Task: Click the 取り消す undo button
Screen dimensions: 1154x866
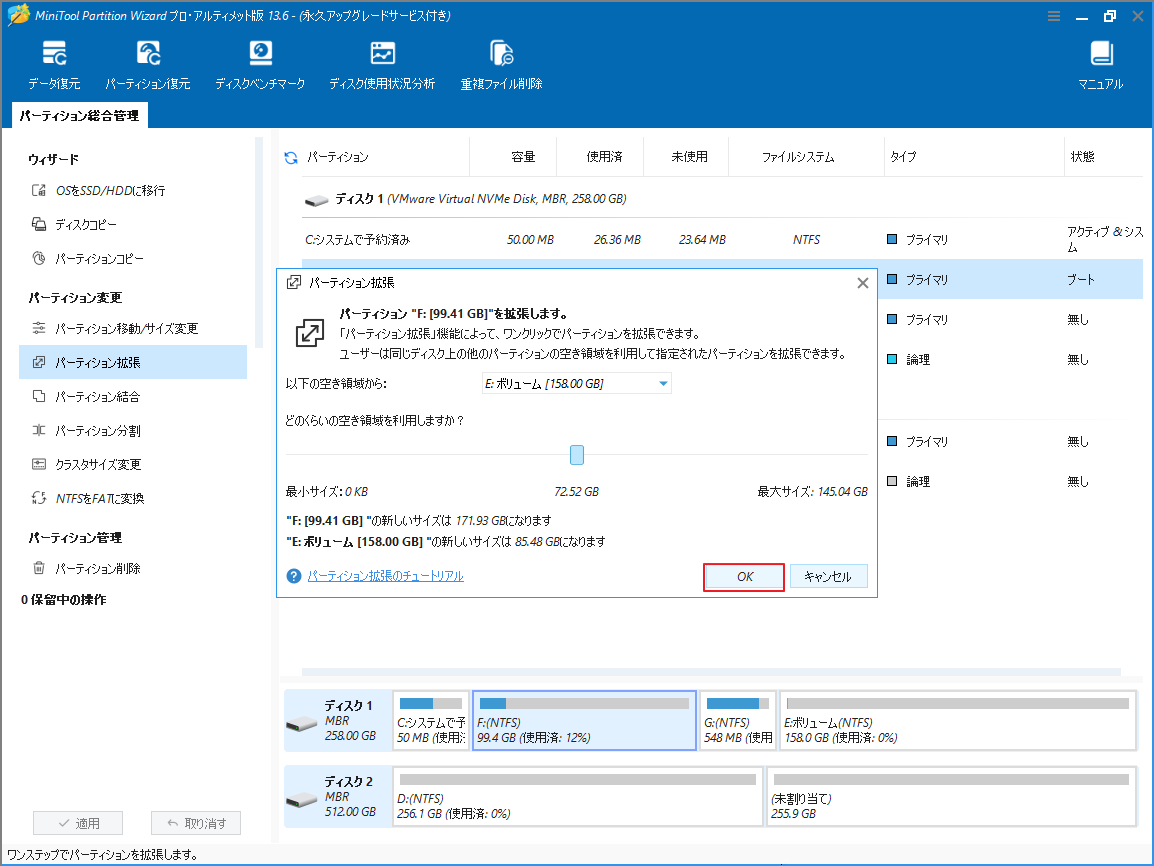Action: 196,823
